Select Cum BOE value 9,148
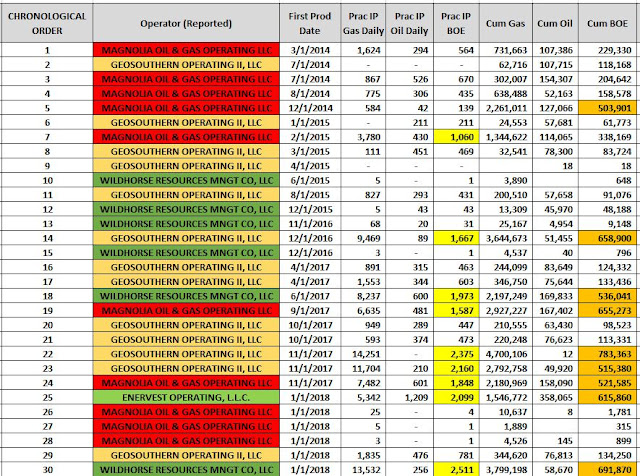The width and height of the screenshot is (640, 476). tap(608, 224)
